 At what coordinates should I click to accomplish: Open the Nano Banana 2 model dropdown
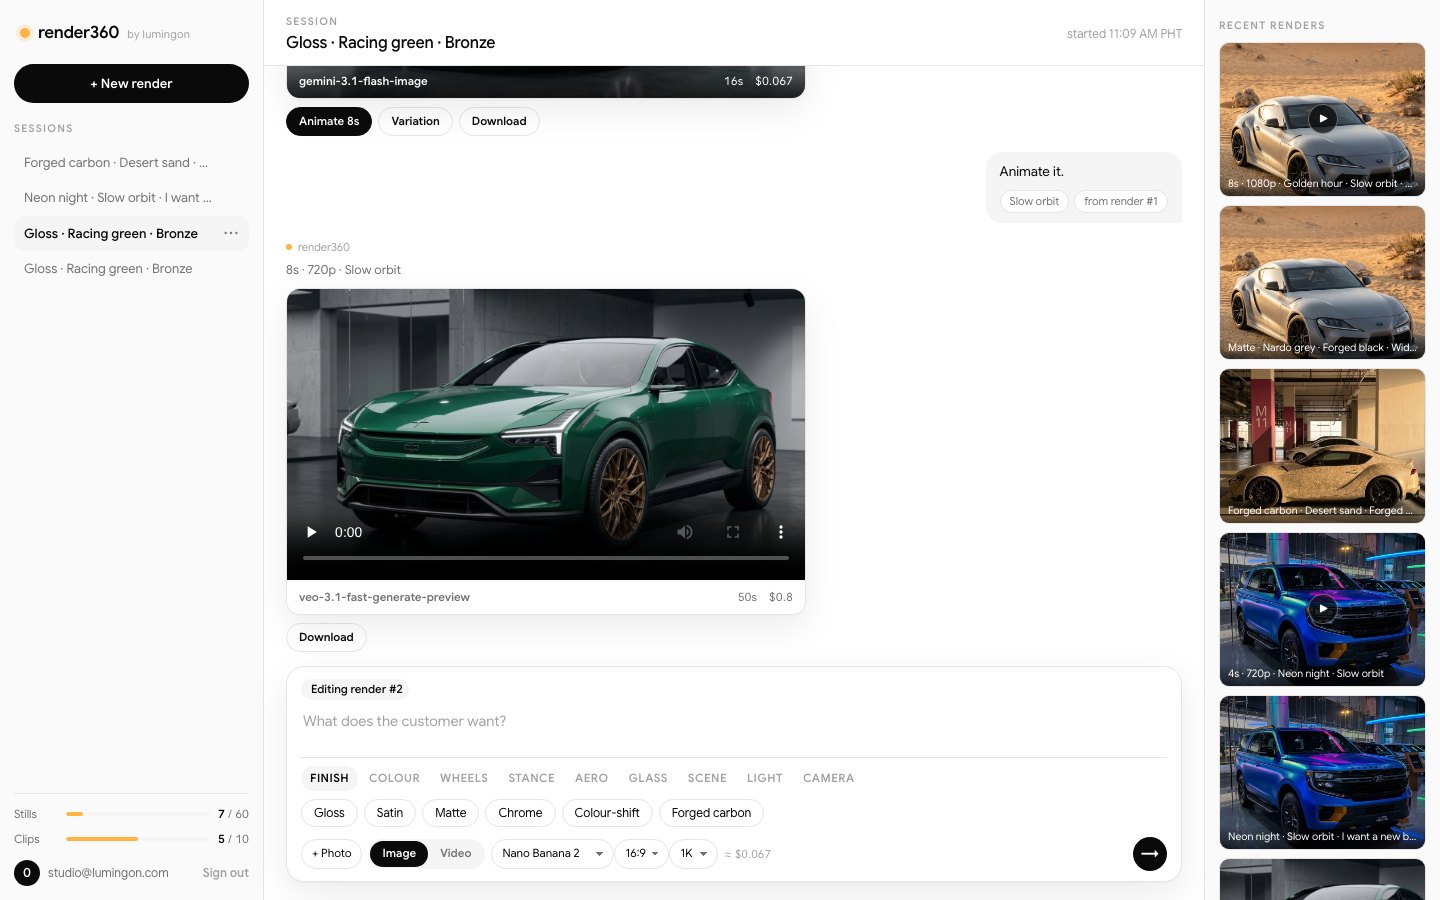(551, 854)
